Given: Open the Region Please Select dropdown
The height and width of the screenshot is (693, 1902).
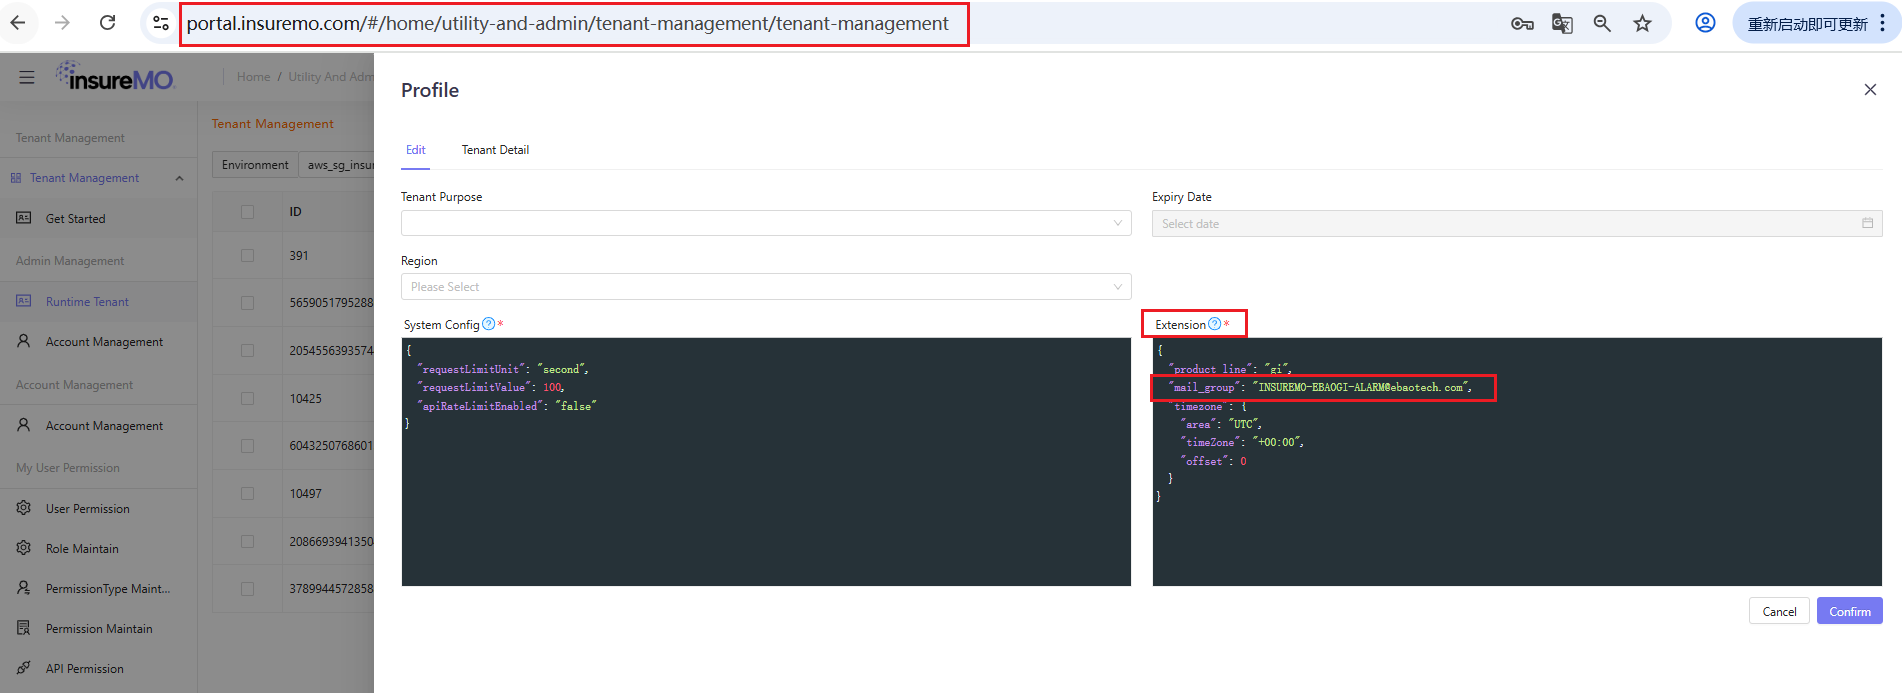Looking at the screenshot, I should [x=766, y=287].
